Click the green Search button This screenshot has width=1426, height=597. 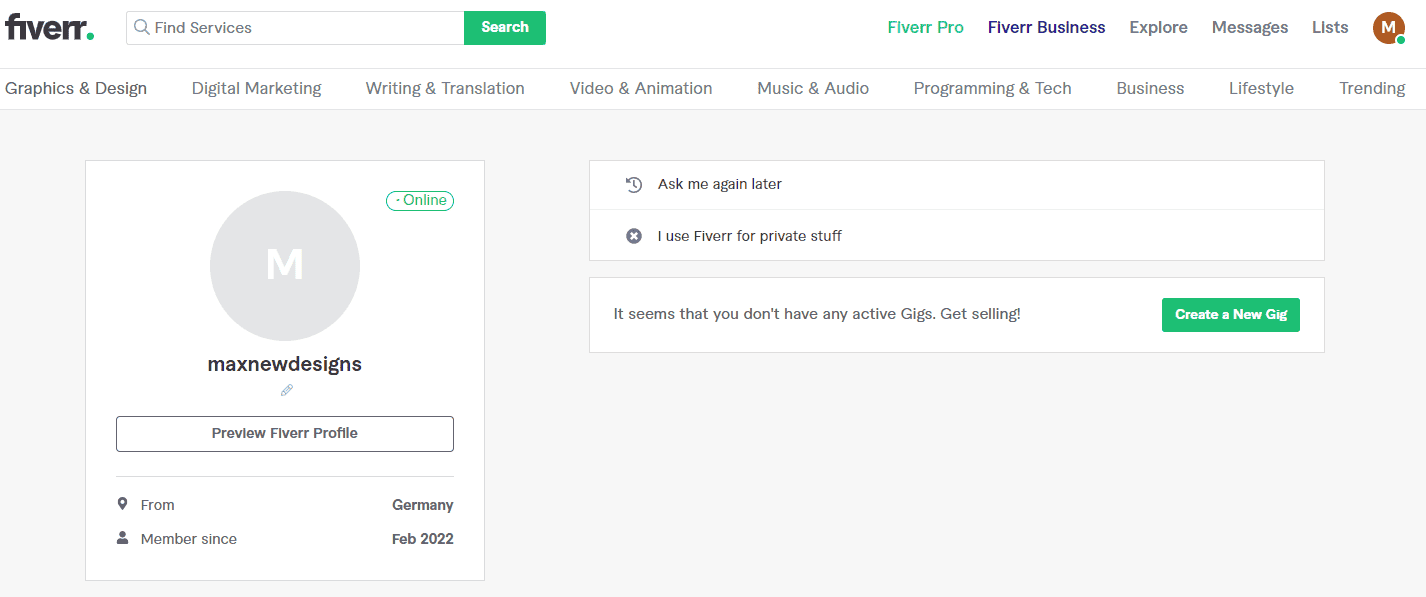click(505, 28)
